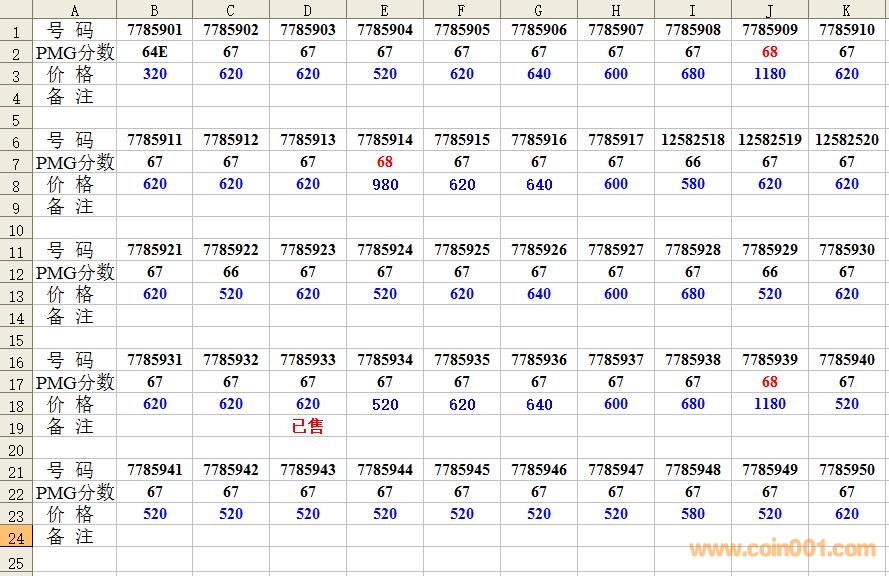The height and width of the screenshot is (576, 889).
Task: Click column A header
Action: 75,10
